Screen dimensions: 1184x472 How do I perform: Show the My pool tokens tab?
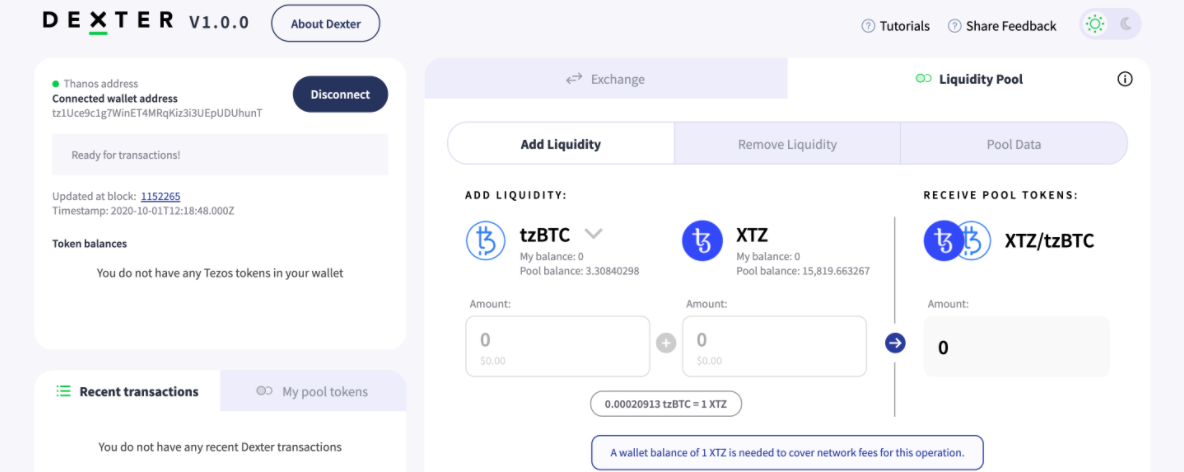(x=313, y=391)
